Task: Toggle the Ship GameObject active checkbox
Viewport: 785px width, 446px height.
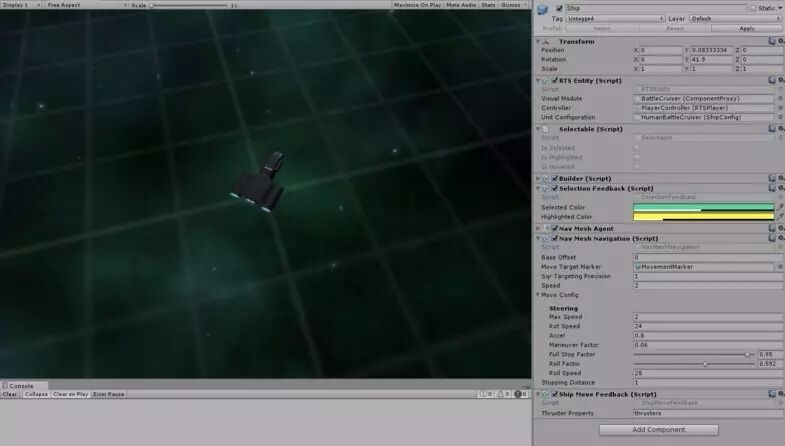Action: click(x=559, y=8)
